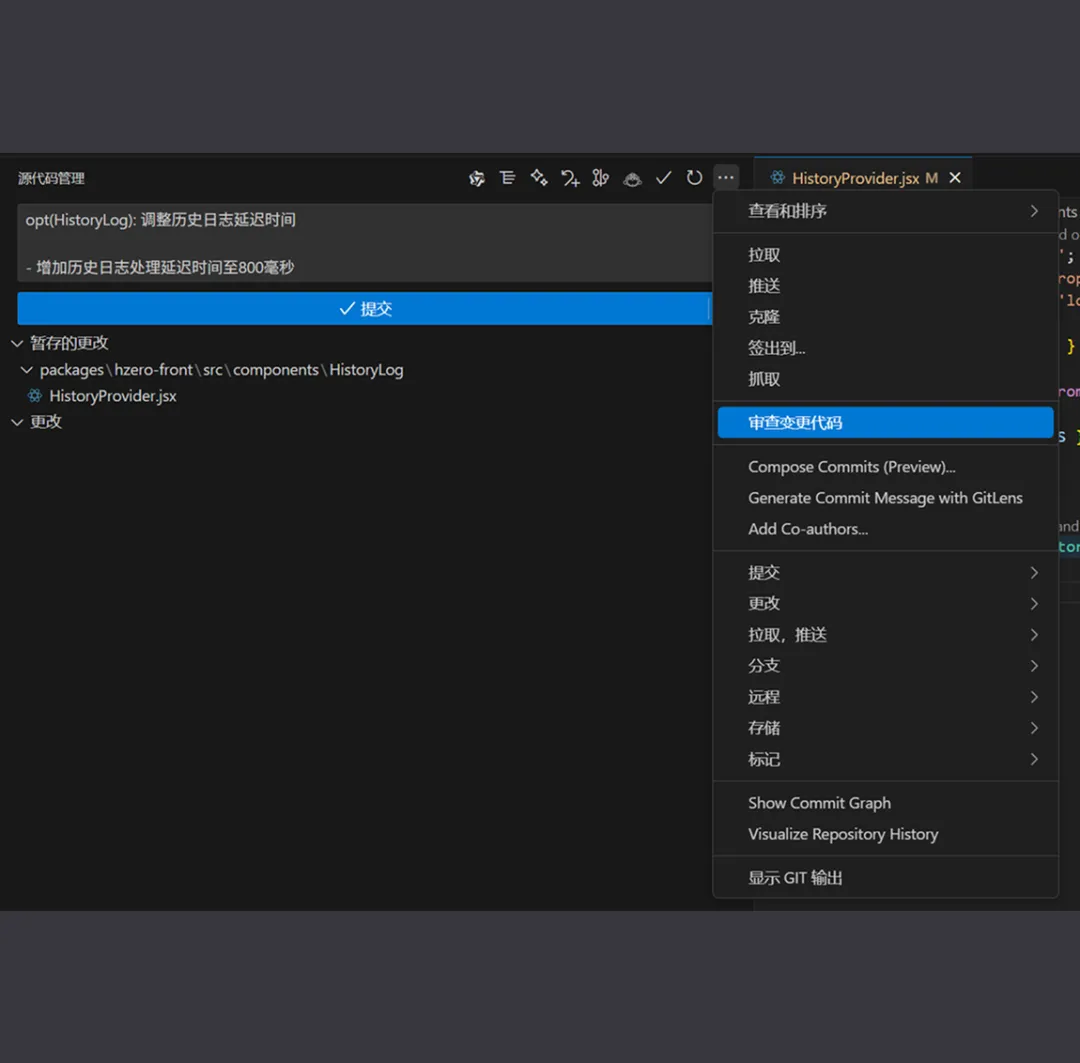Expand the 拉取, 推送 submenu
The width and height of the screenshot is (1080, 1063).
click(x=886, y=634)
